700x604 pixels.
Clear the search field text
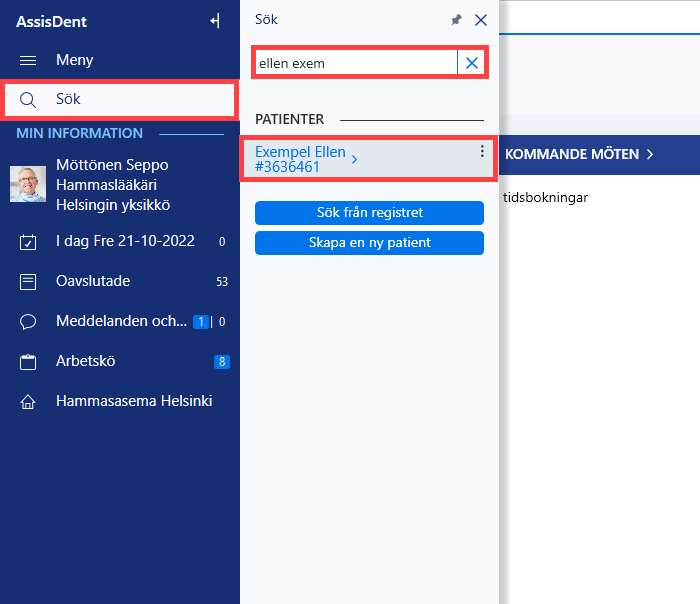(472, 63)
